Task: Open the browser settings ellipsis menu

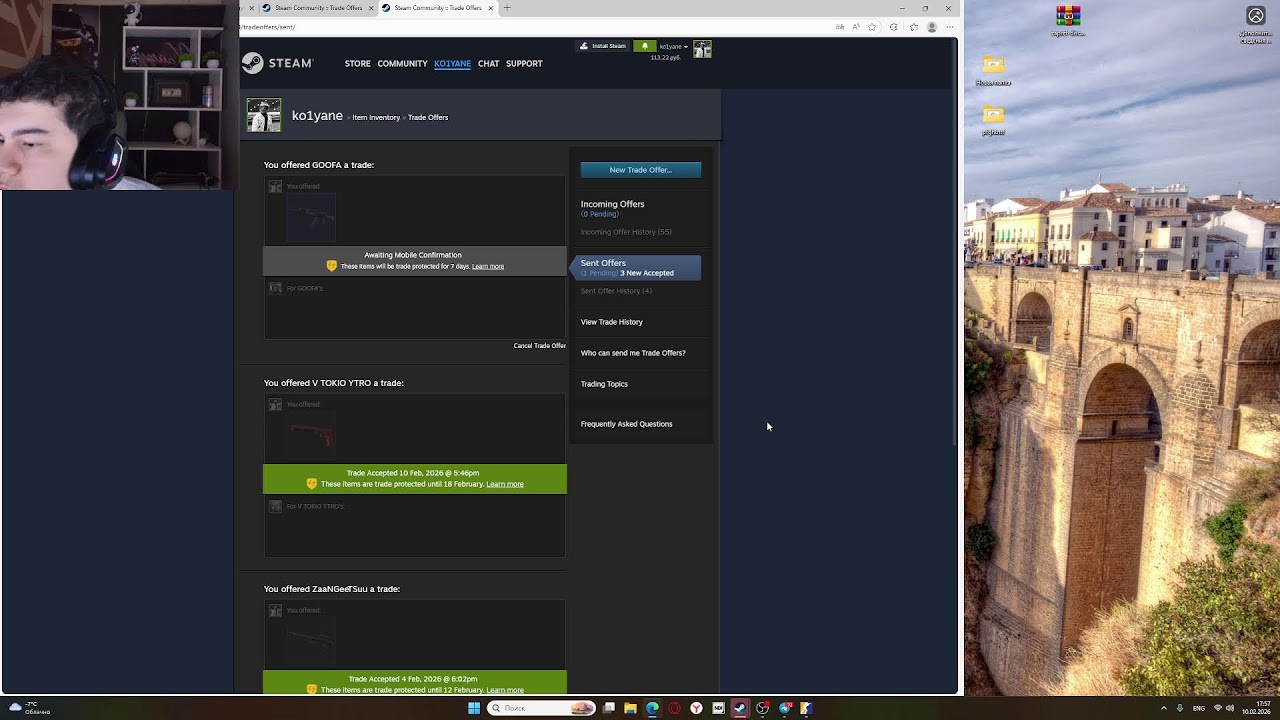Action: [x=949, y=27]
